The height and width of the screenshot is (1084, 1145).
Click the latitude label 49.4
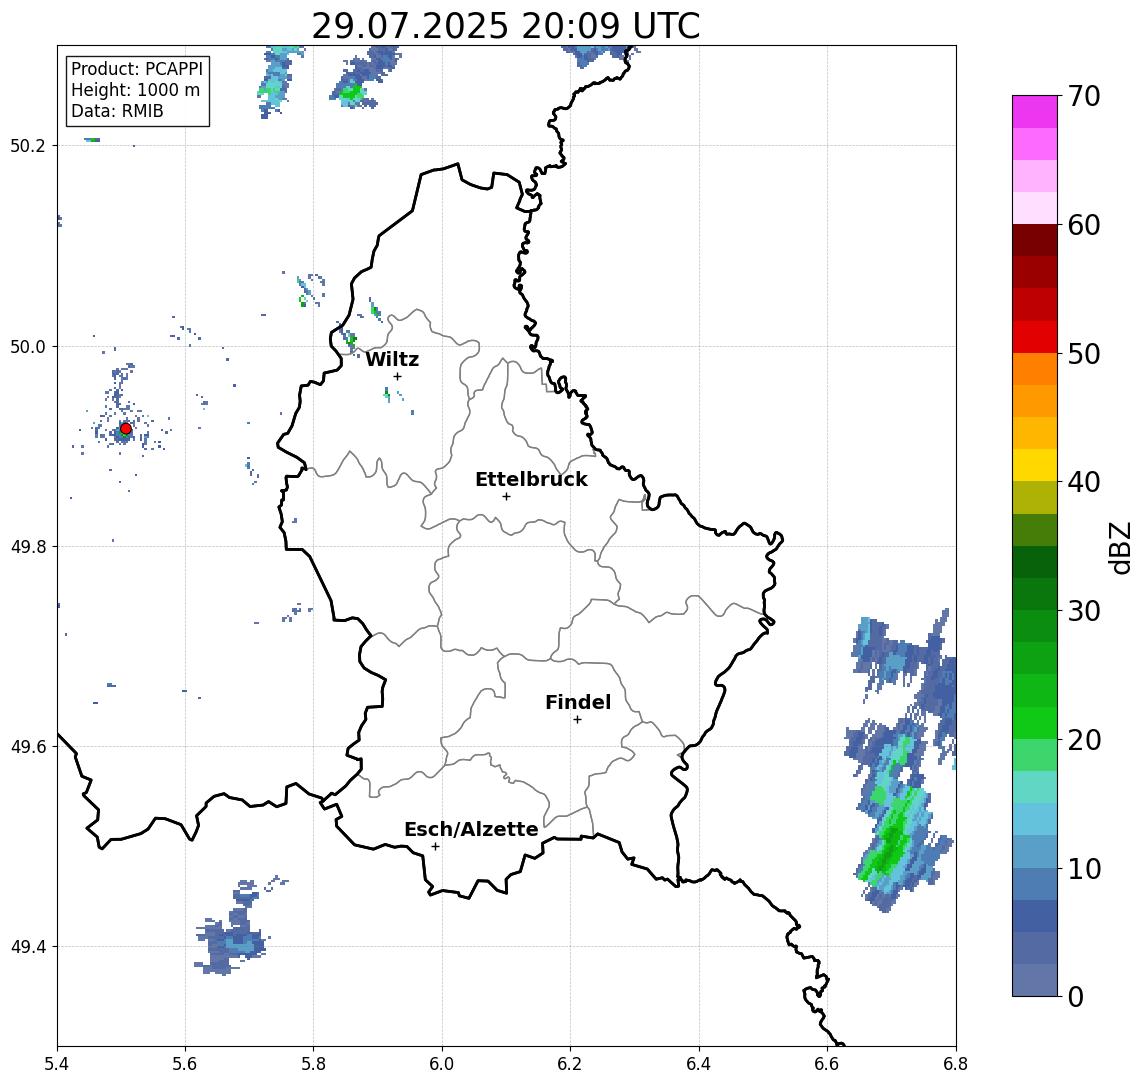(28, 947)
